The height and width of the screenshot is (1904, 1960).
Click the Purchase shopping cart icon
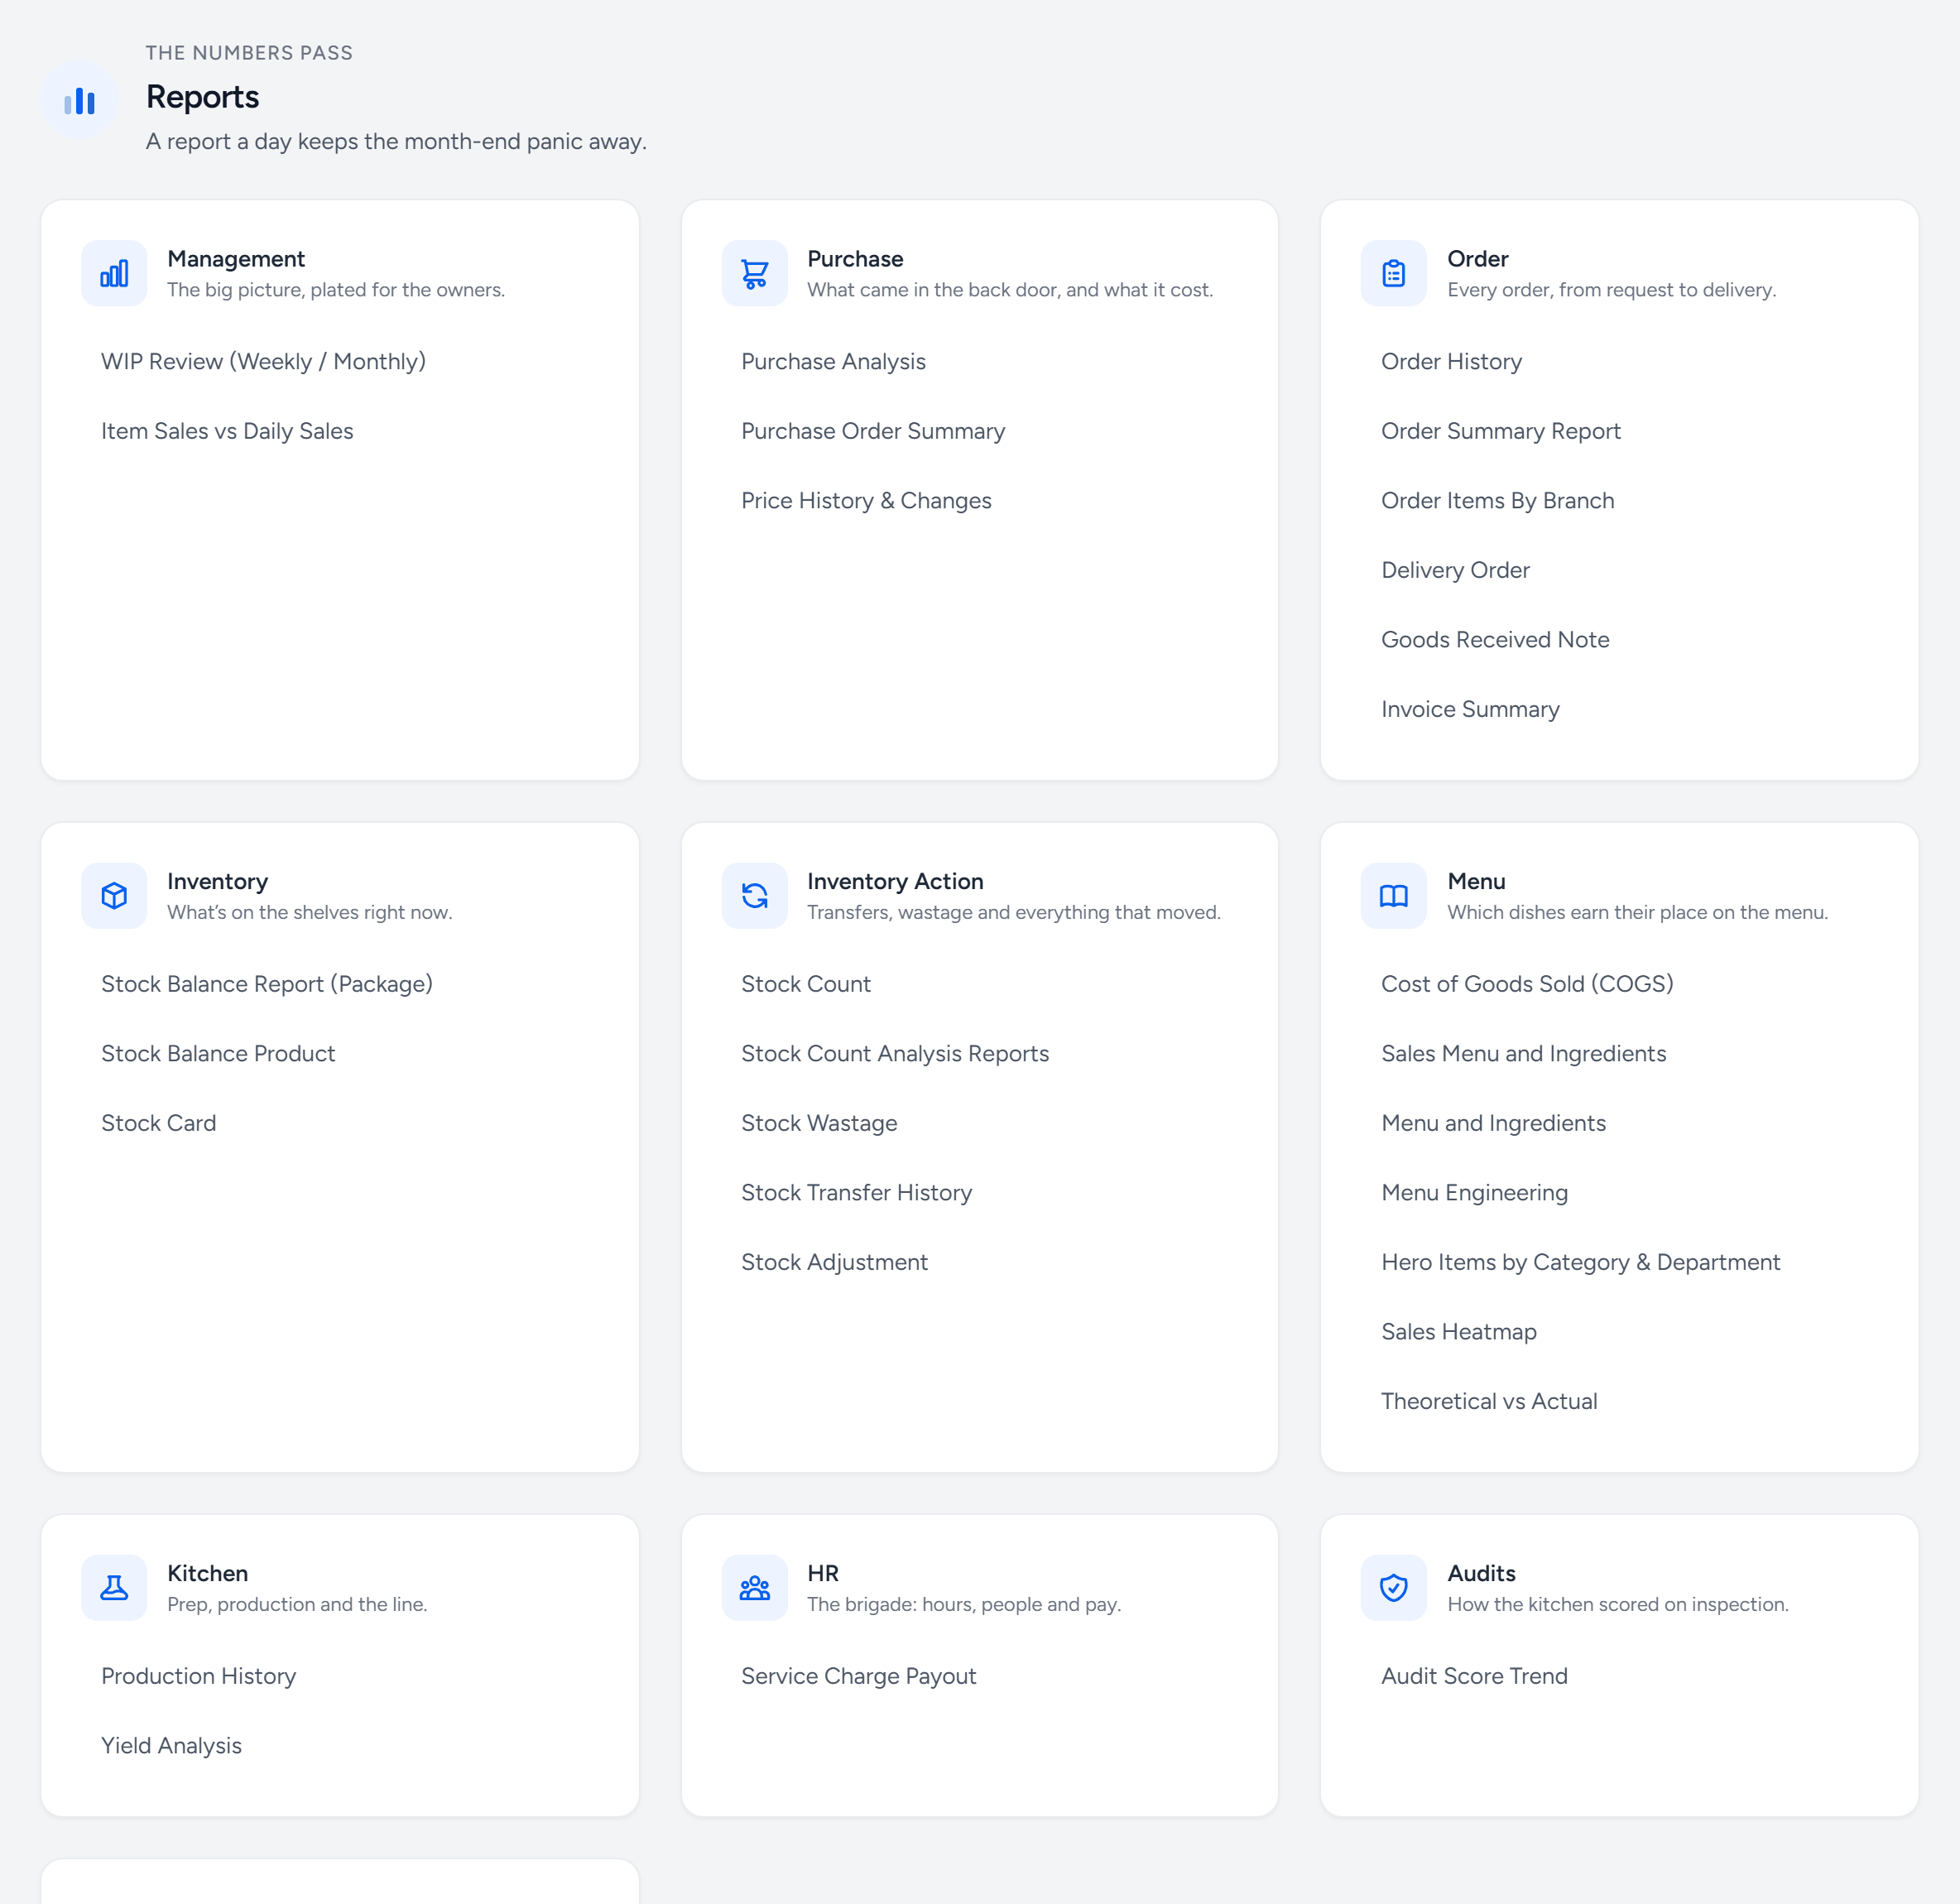pos(754,273)
